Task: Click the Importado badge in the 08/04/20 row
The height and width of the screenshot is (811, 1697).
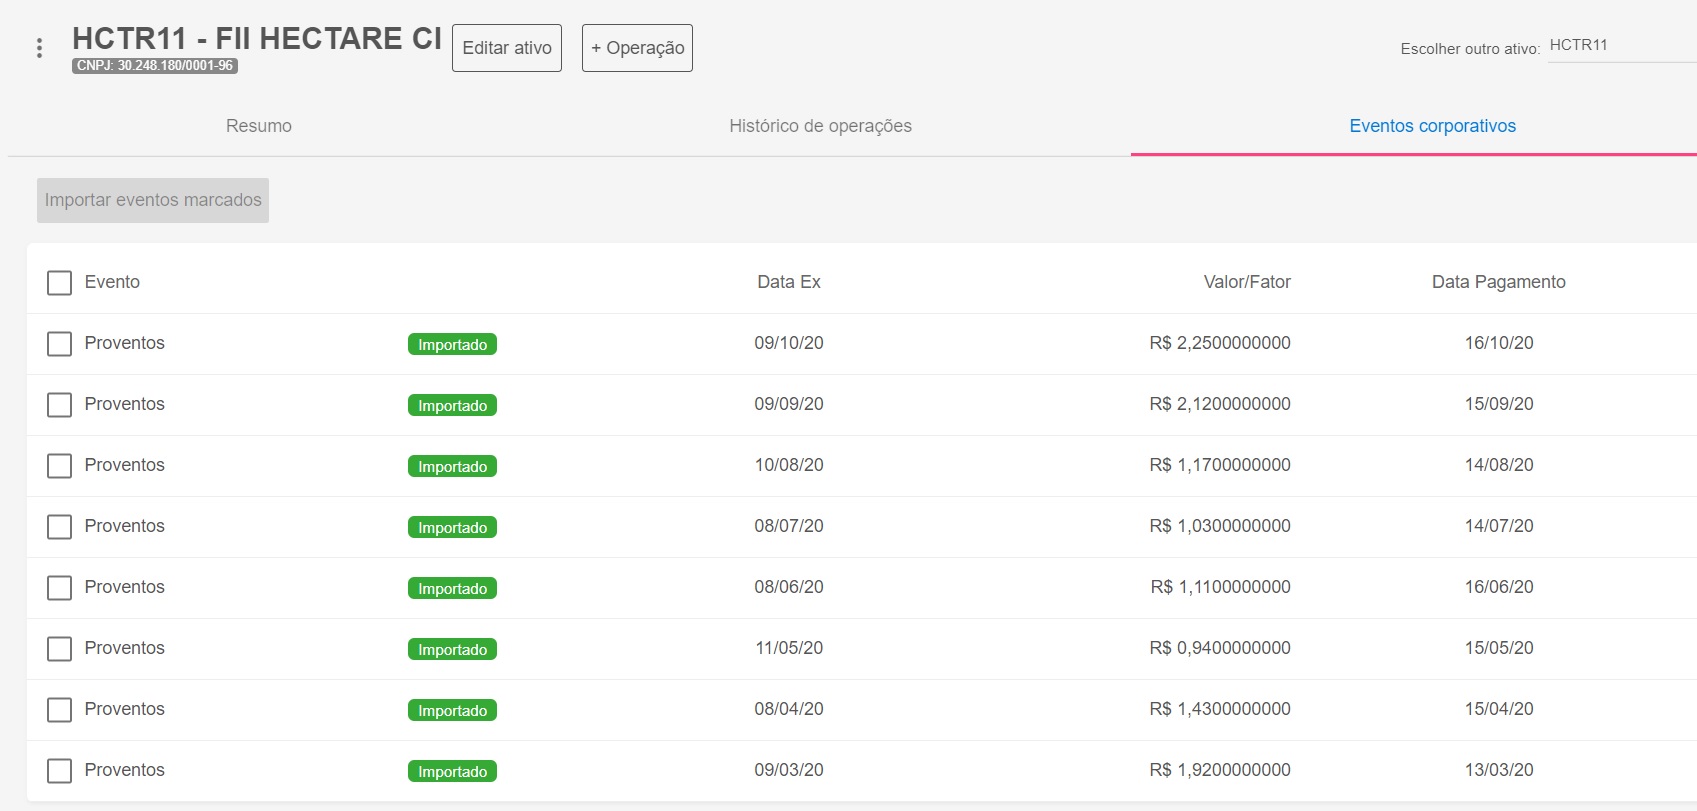Action: pos(452,710)
